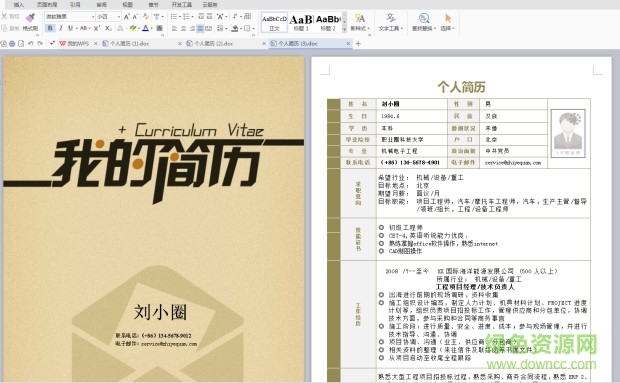This screenshot has height=383, width=620.
Task: Toggle center paragraph alignment
Action: [183, 28]
